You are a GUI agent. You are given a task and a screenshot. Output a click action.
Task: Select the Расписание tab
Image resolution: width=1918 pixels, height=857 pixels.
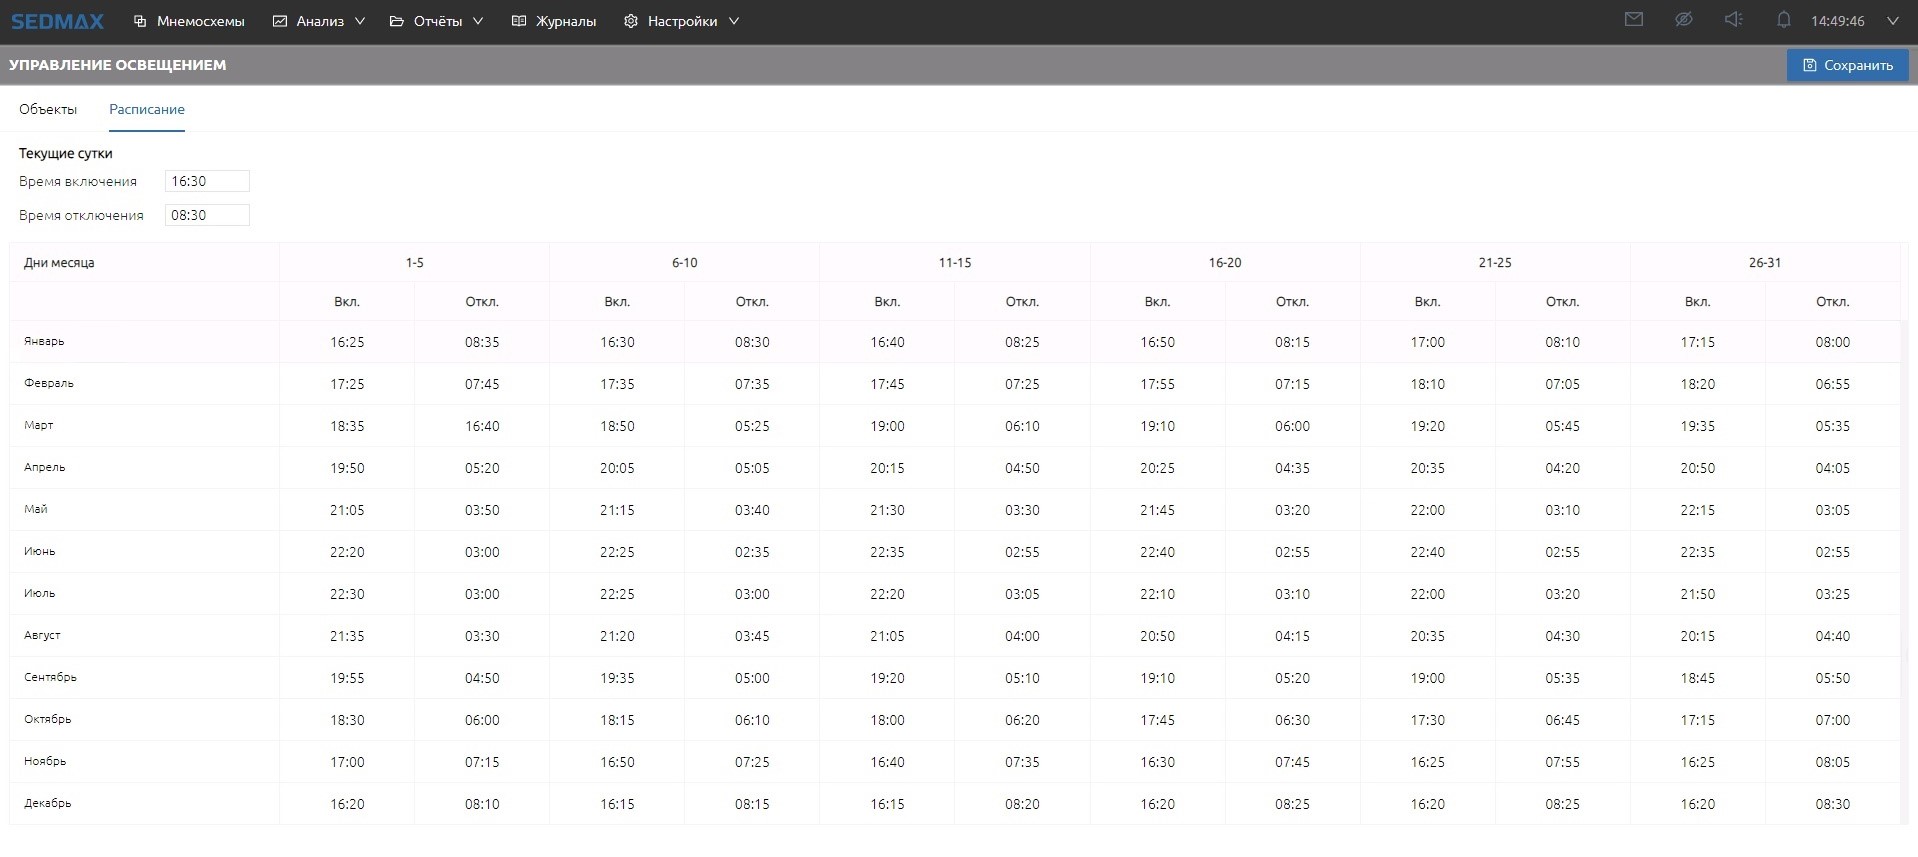click(x=147, y=109)
